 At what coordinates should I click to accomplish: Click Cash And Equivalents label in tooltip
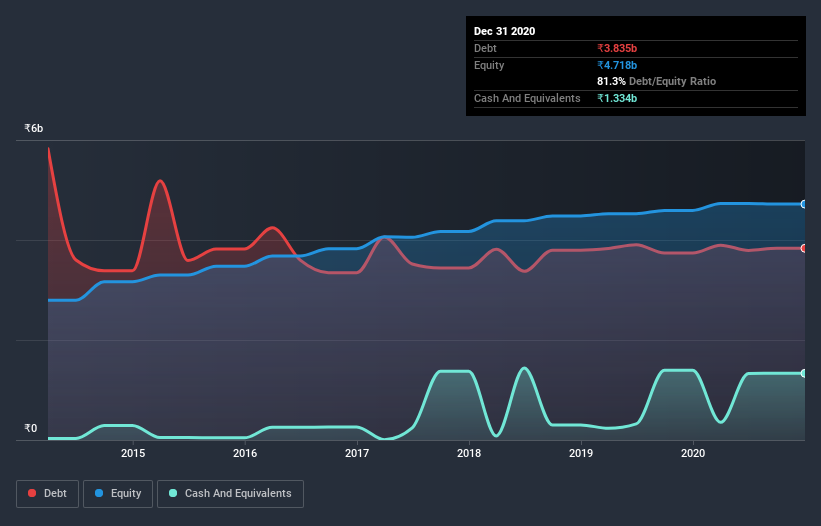(527, 98)
